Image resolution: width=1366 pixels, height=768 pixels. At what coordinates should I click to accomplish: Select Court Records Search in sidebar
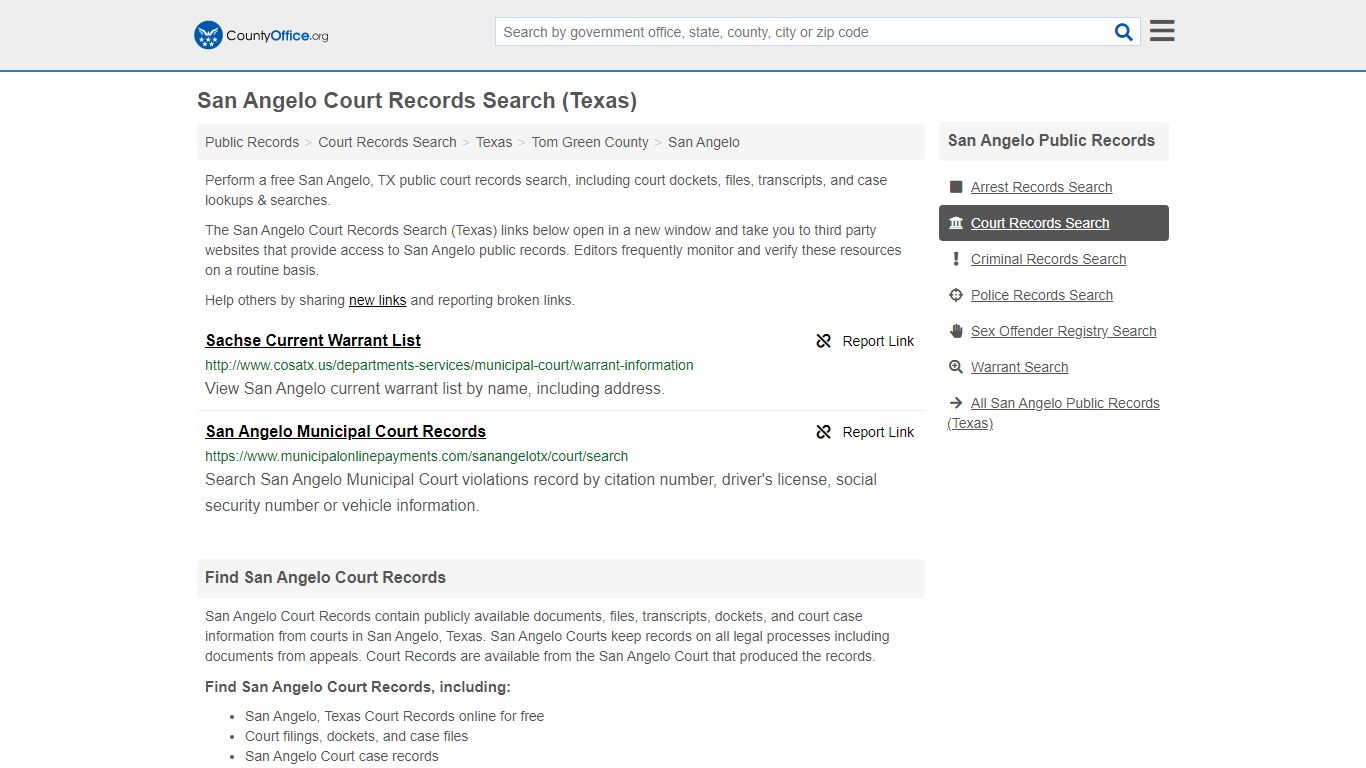click(x=1040, y=223)
